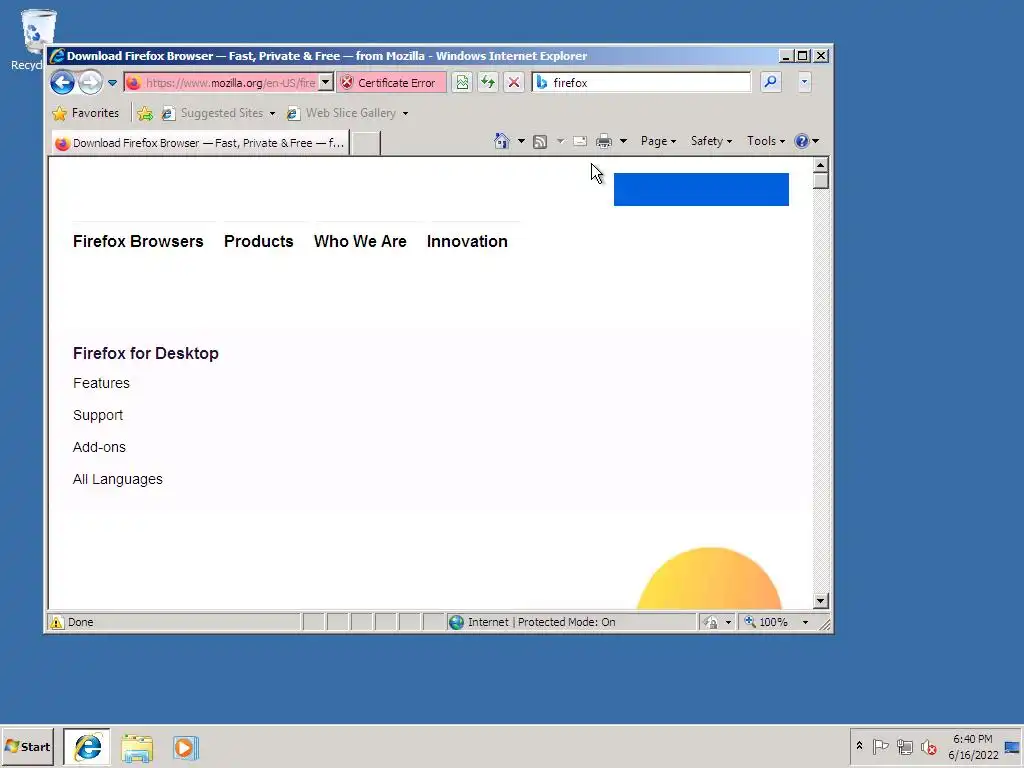Expand the Home button dropdown arrow

[x=521, y=141]
